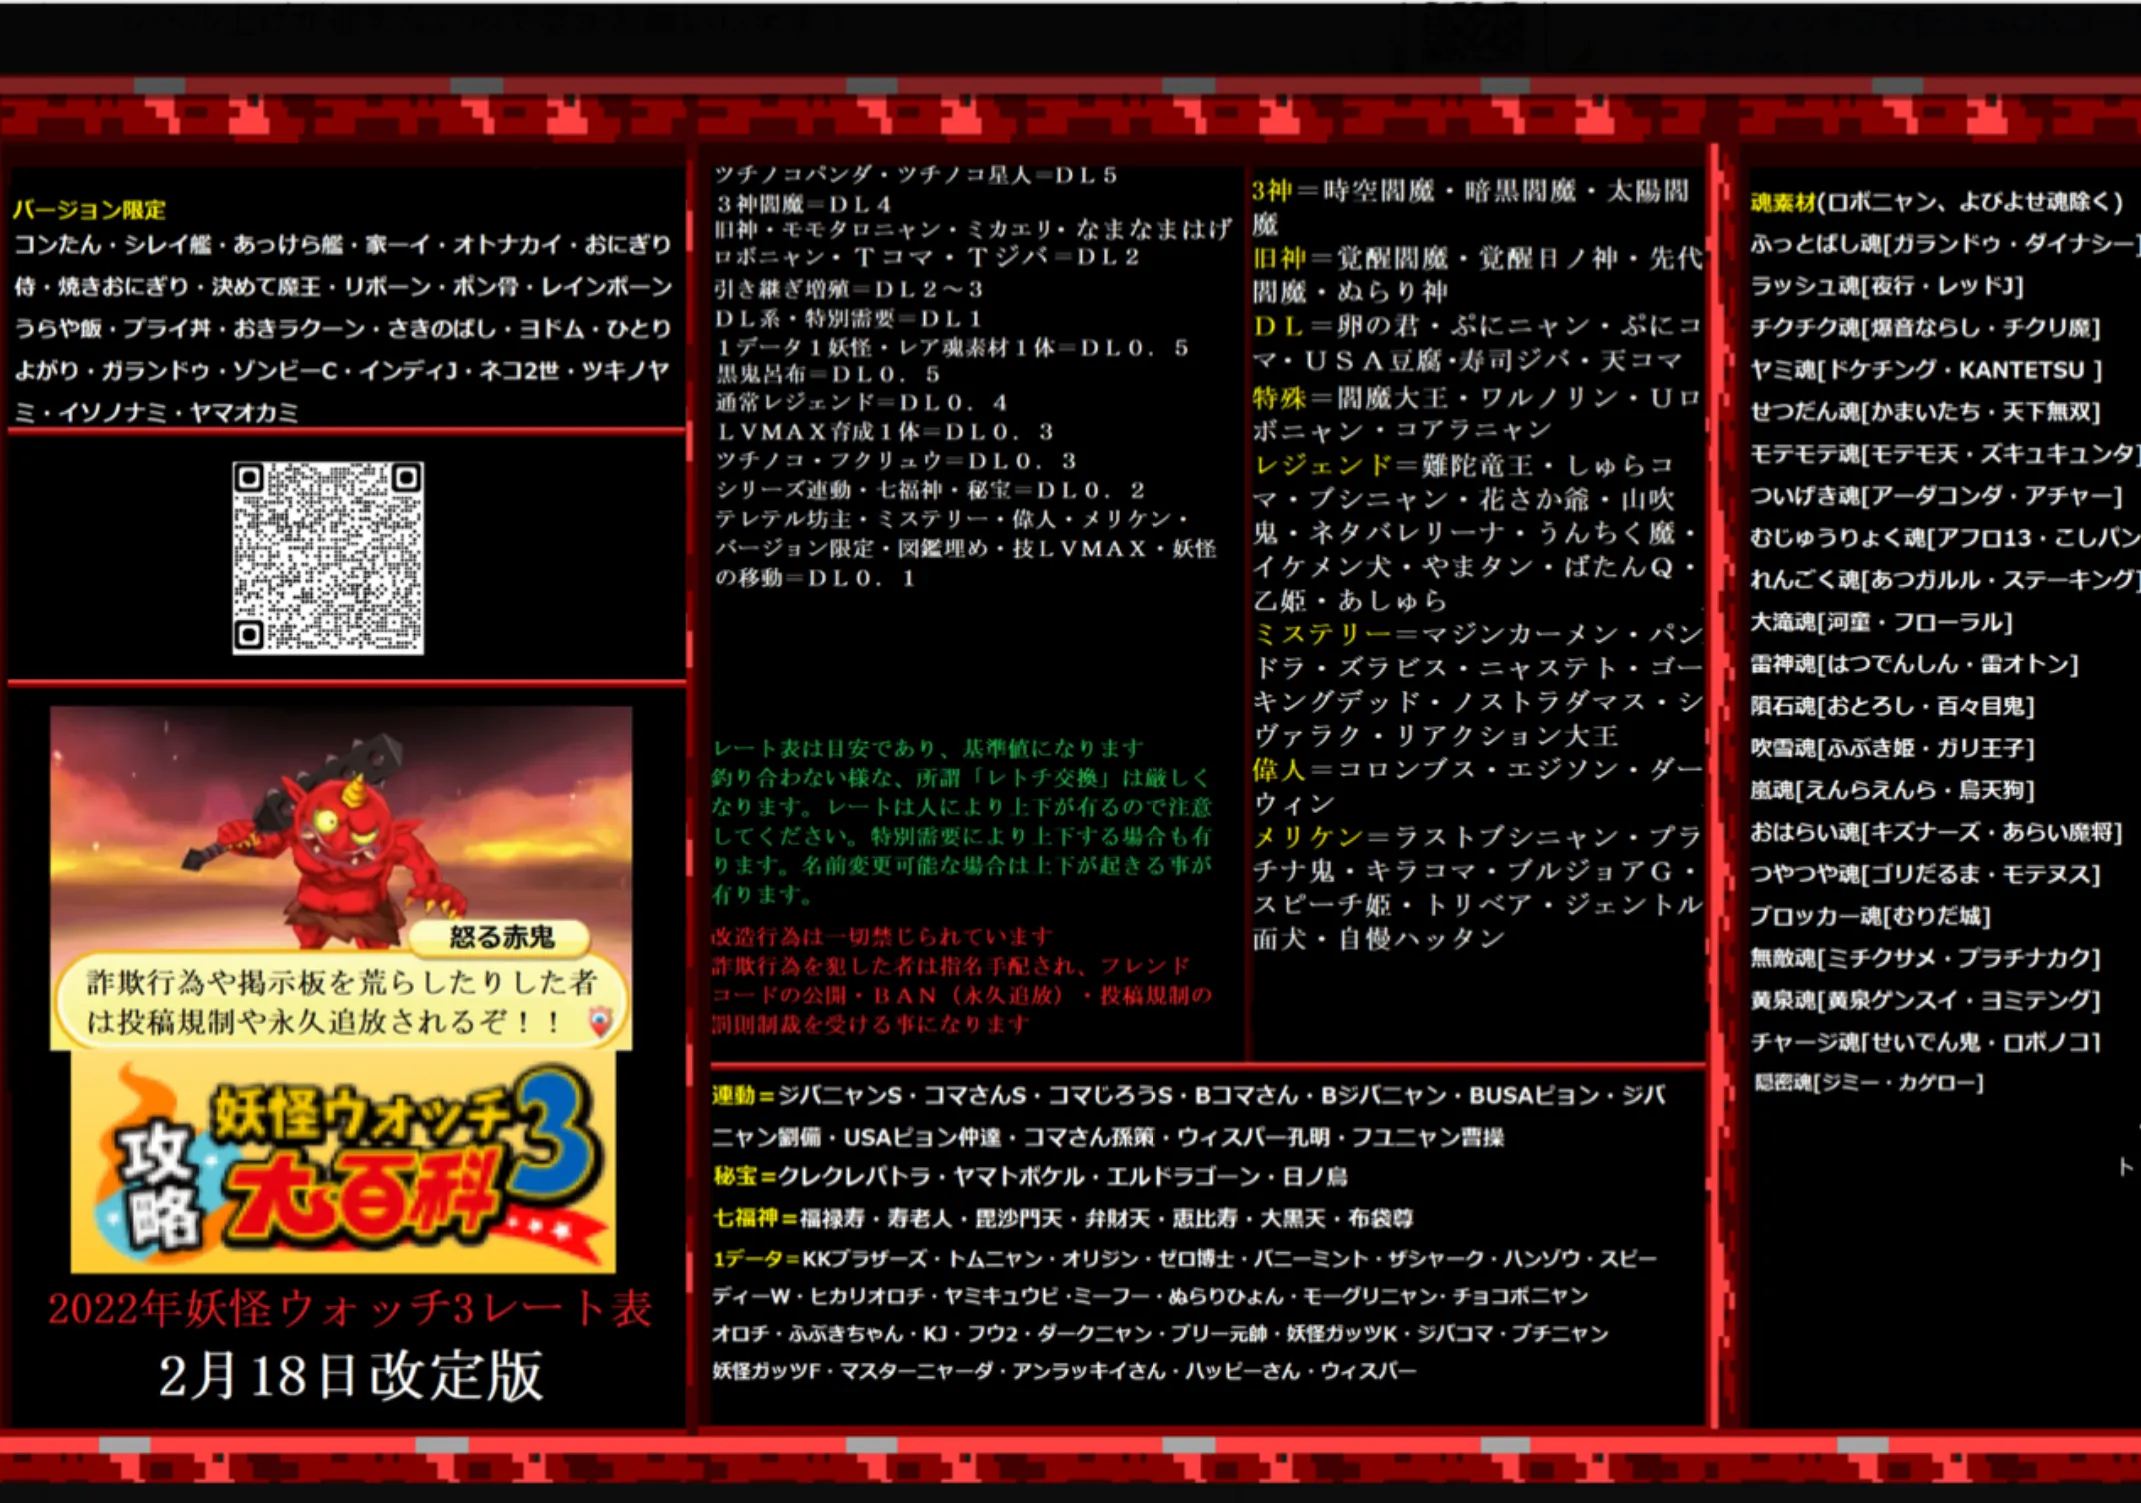2141x1503 pixels.
Task: Click the LVMAX育成1体=DL0.3 line
Action: (x=885, y=432)
